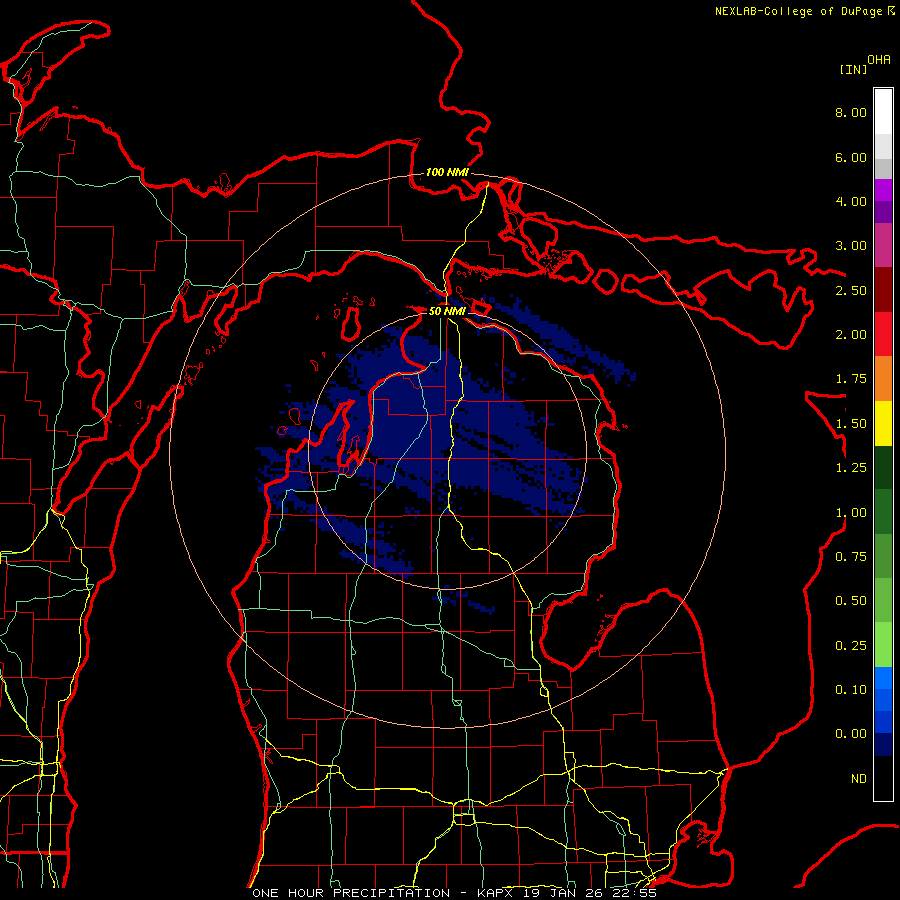Click the magenta-purple legend swatch near 4.00
900x900 pixels.
point(883,190)
